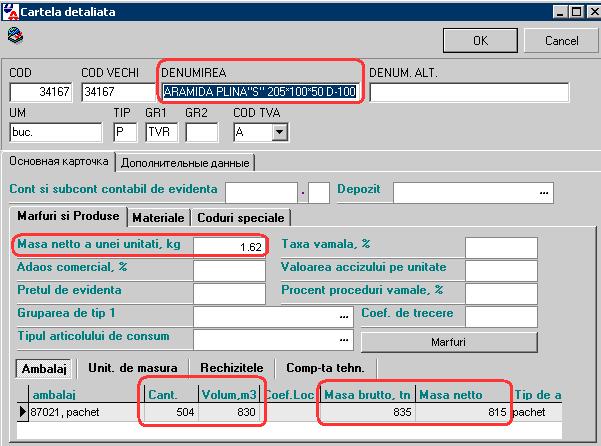This screenshot has height=446, width=601.
Task: Click the TIP field containing P
Action: point(125,132)
